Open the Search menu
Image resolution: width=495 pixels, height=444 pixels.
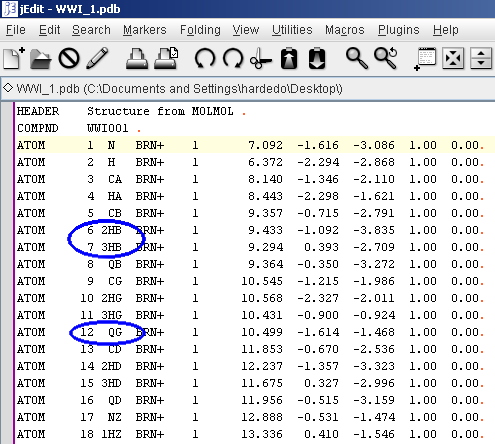[x=91, y=30]
